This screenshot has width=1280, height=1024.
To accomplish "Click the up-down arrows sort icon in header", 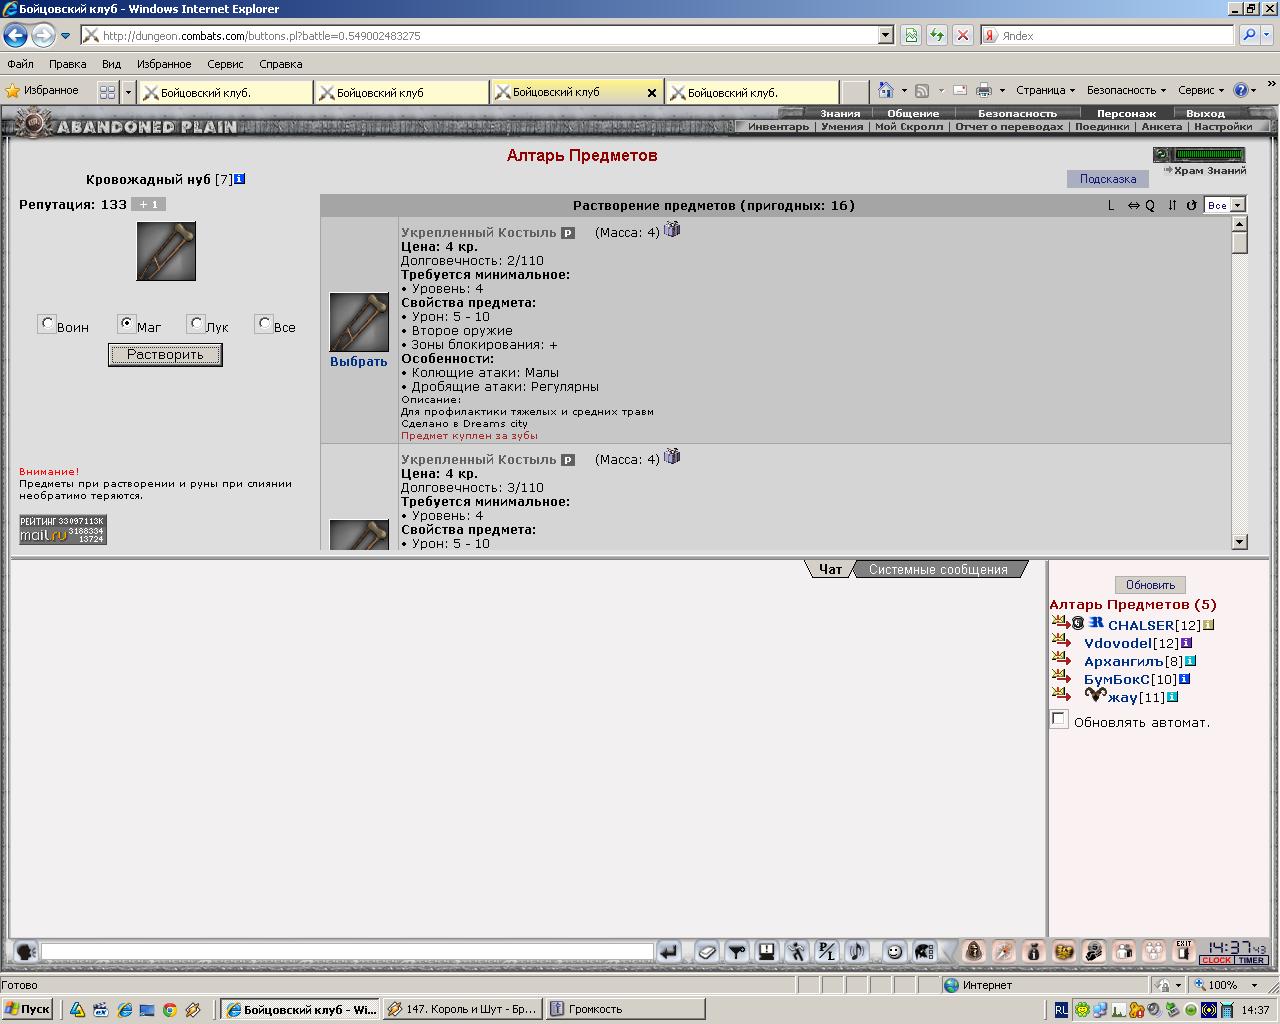I will (1172, 206).
